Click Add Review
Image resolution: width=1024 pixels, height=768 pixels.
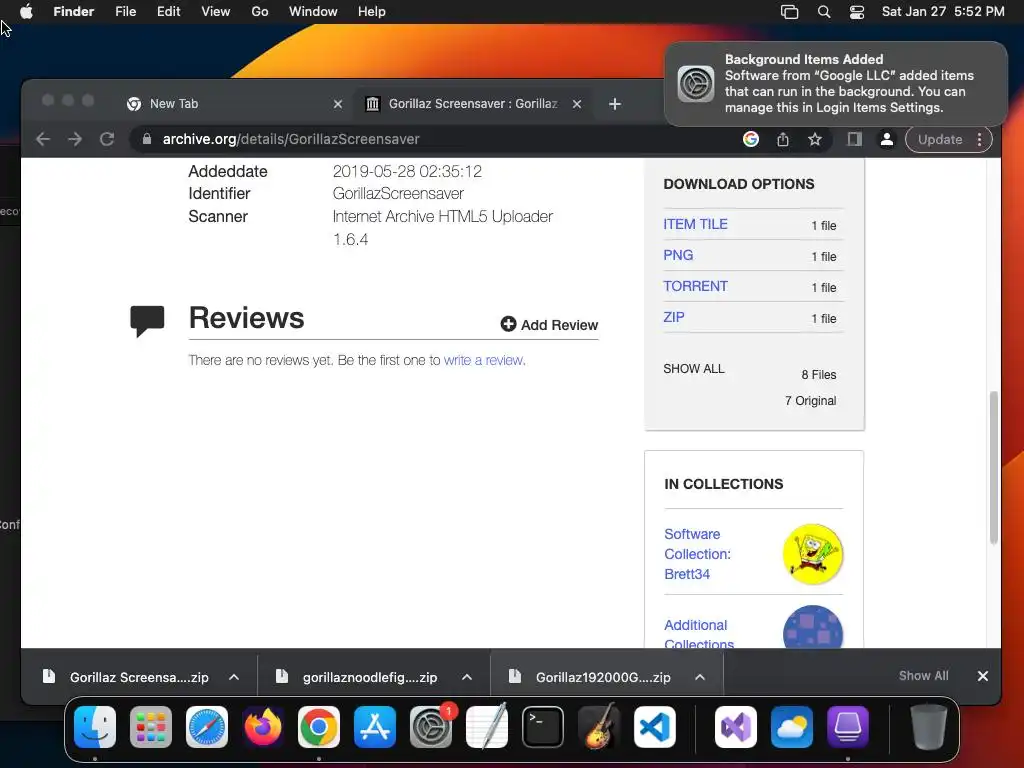(x=549, y=325)
